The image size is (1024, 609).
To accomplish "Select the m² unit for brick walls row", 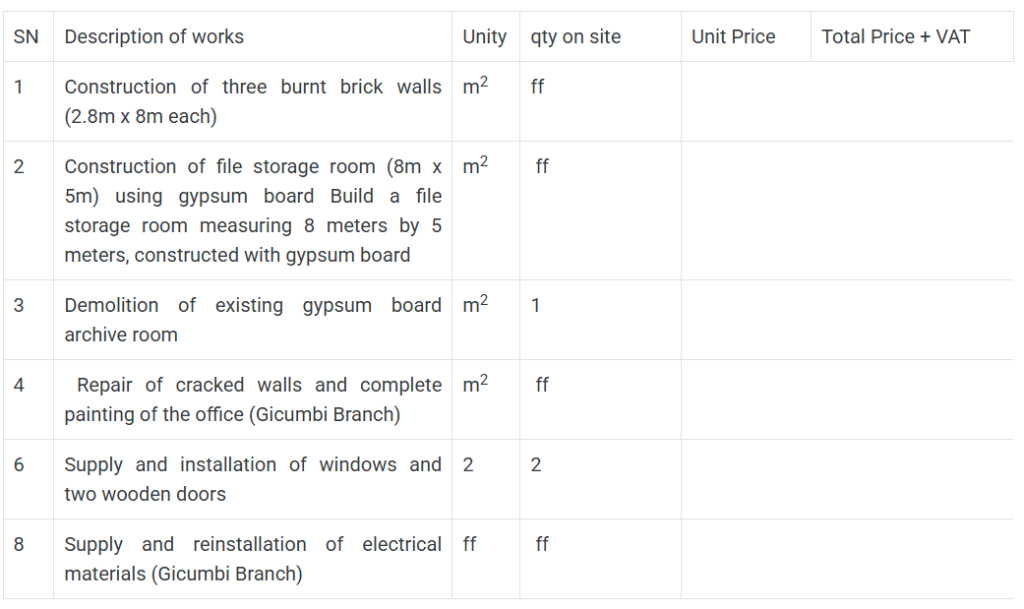I will (x=475, y=87).
